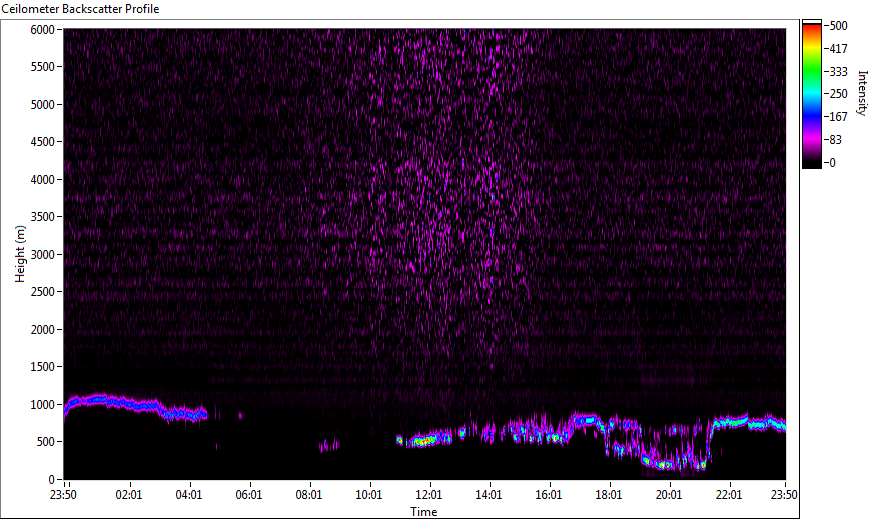This screenshot has height=519, width=872.
Task: Click the 6000 height axis tick label
Action: 42,29
